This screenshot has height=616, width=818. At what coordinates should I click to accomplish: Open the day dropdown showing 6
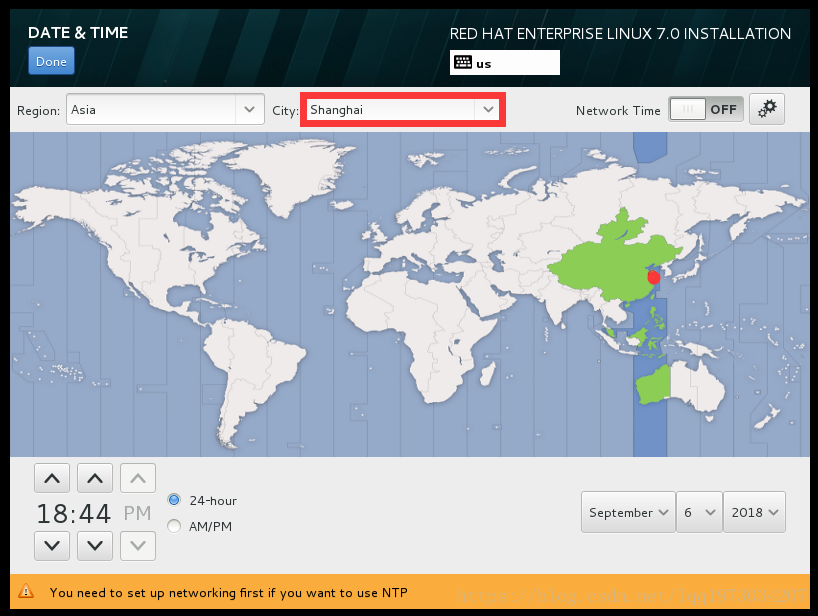(699, 512)
